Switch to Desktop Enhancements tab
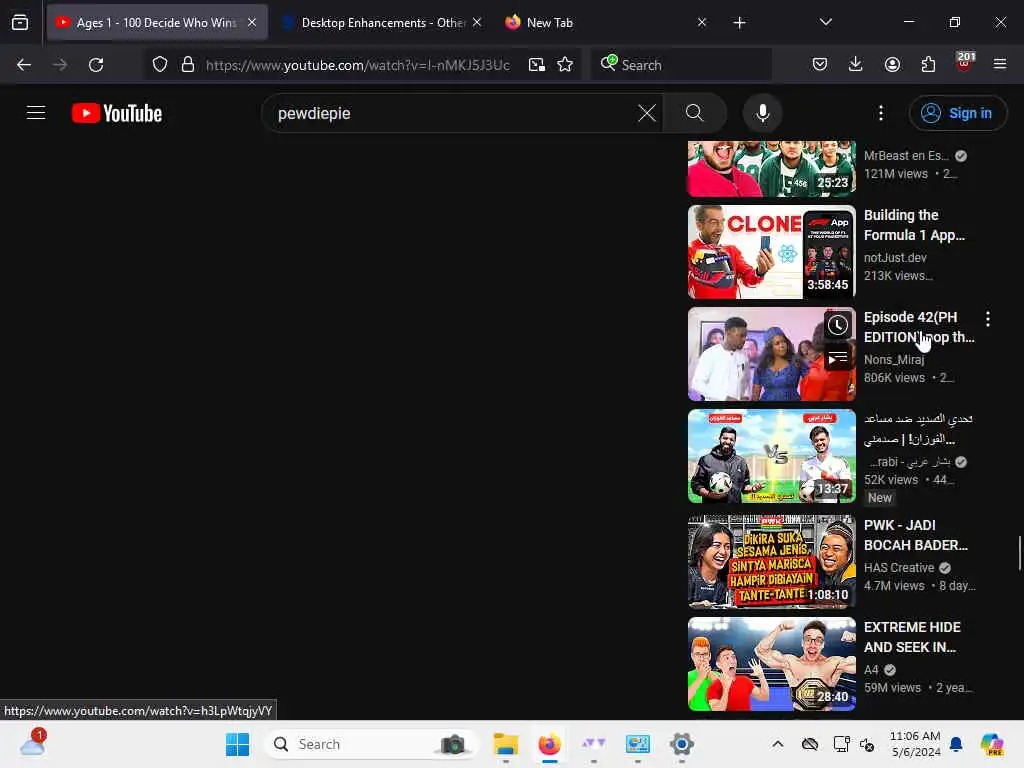 (x=382, y=23)
